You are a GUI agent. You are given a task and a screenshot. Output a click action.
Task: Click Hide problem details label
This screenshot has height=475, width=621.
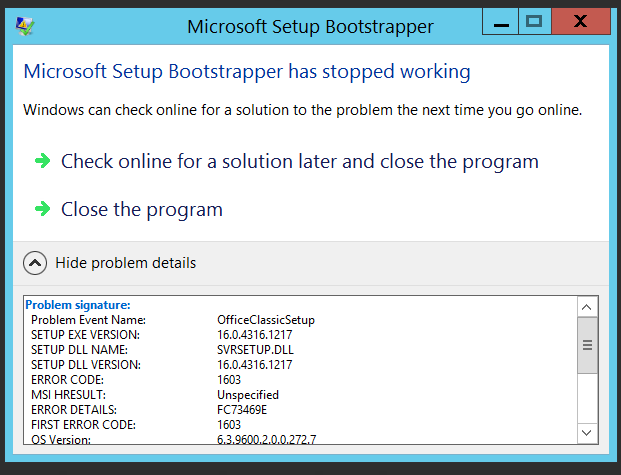[126, 263]
